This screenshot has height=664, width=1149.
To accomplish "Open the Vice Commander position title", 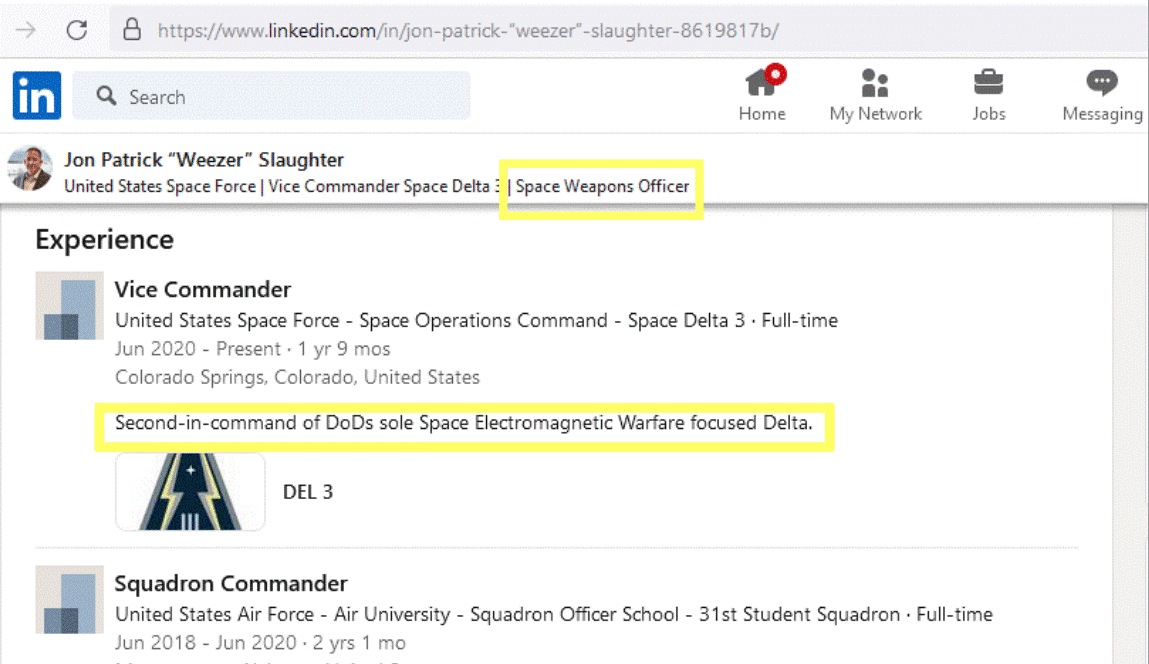I will (x=203, y=289).
